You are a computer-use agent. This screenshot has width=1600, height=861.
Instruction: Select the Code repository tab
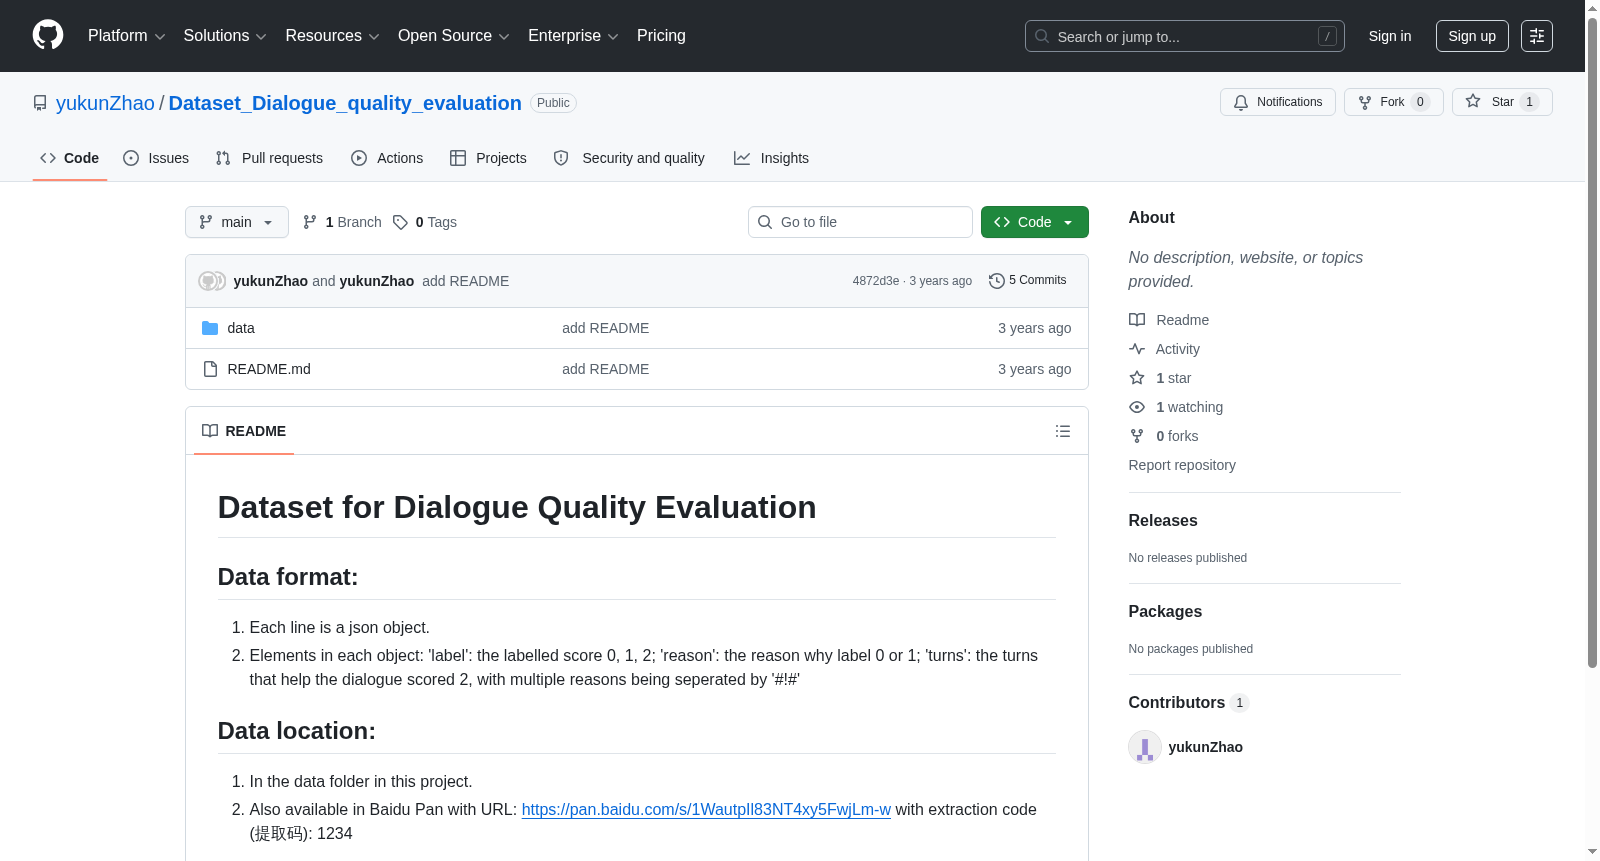pyautogui.click(x=70, y=158)
